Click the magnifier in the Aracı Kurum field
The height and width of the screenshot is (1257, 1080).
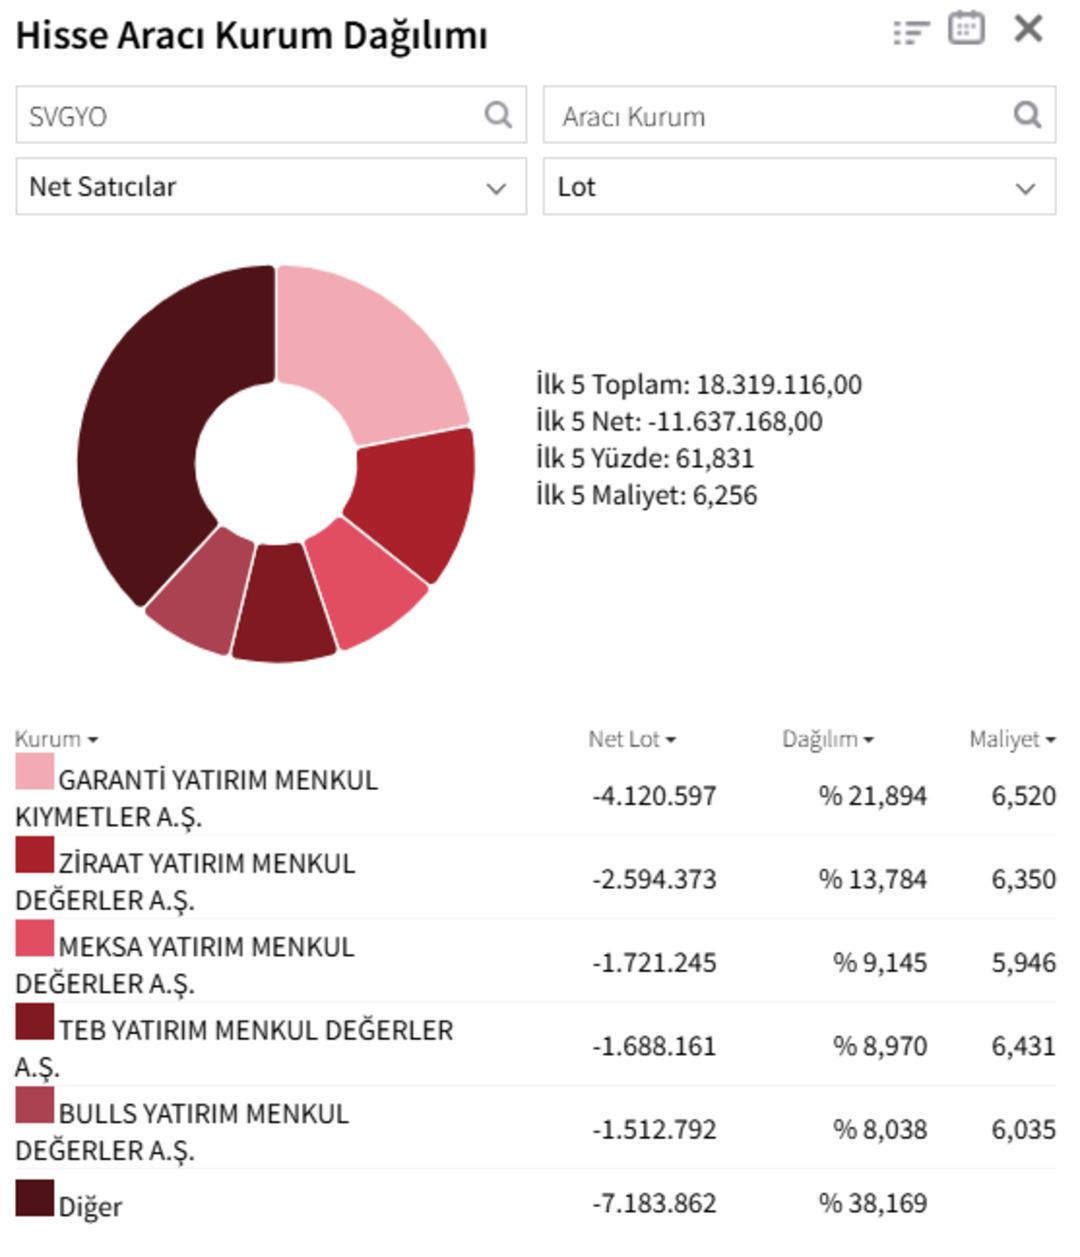click(1027, 116)
